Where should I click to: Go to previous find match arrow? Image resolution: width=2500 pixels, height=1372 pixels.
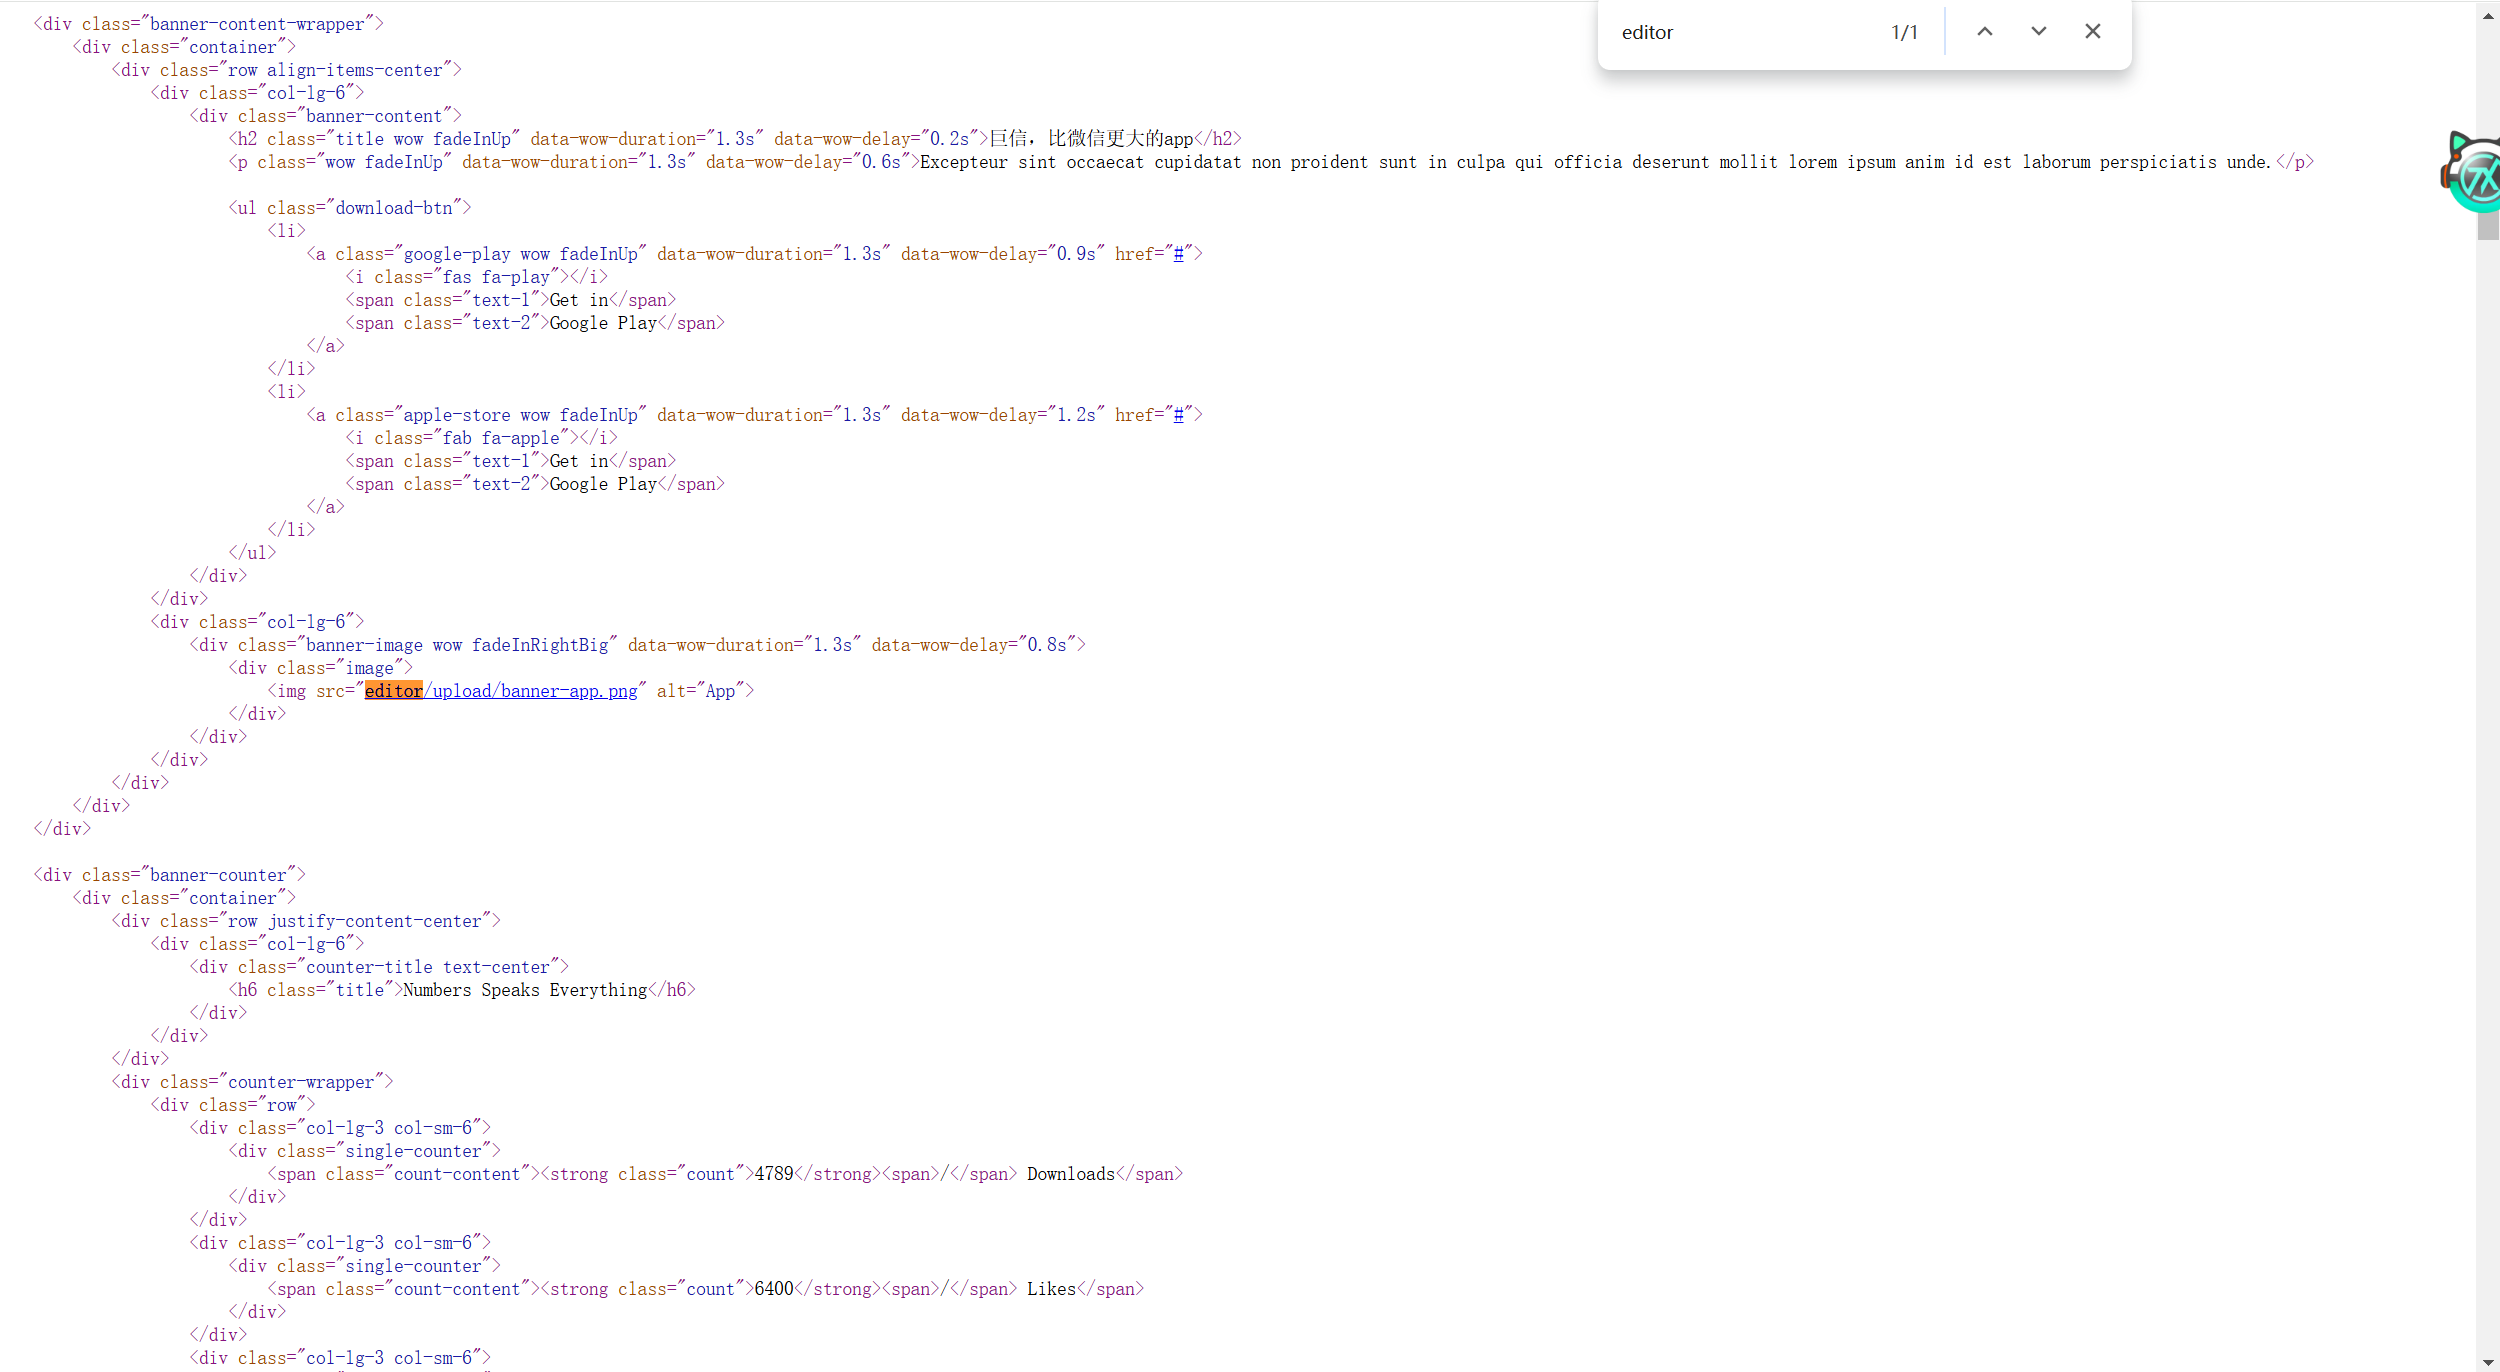1985,32
